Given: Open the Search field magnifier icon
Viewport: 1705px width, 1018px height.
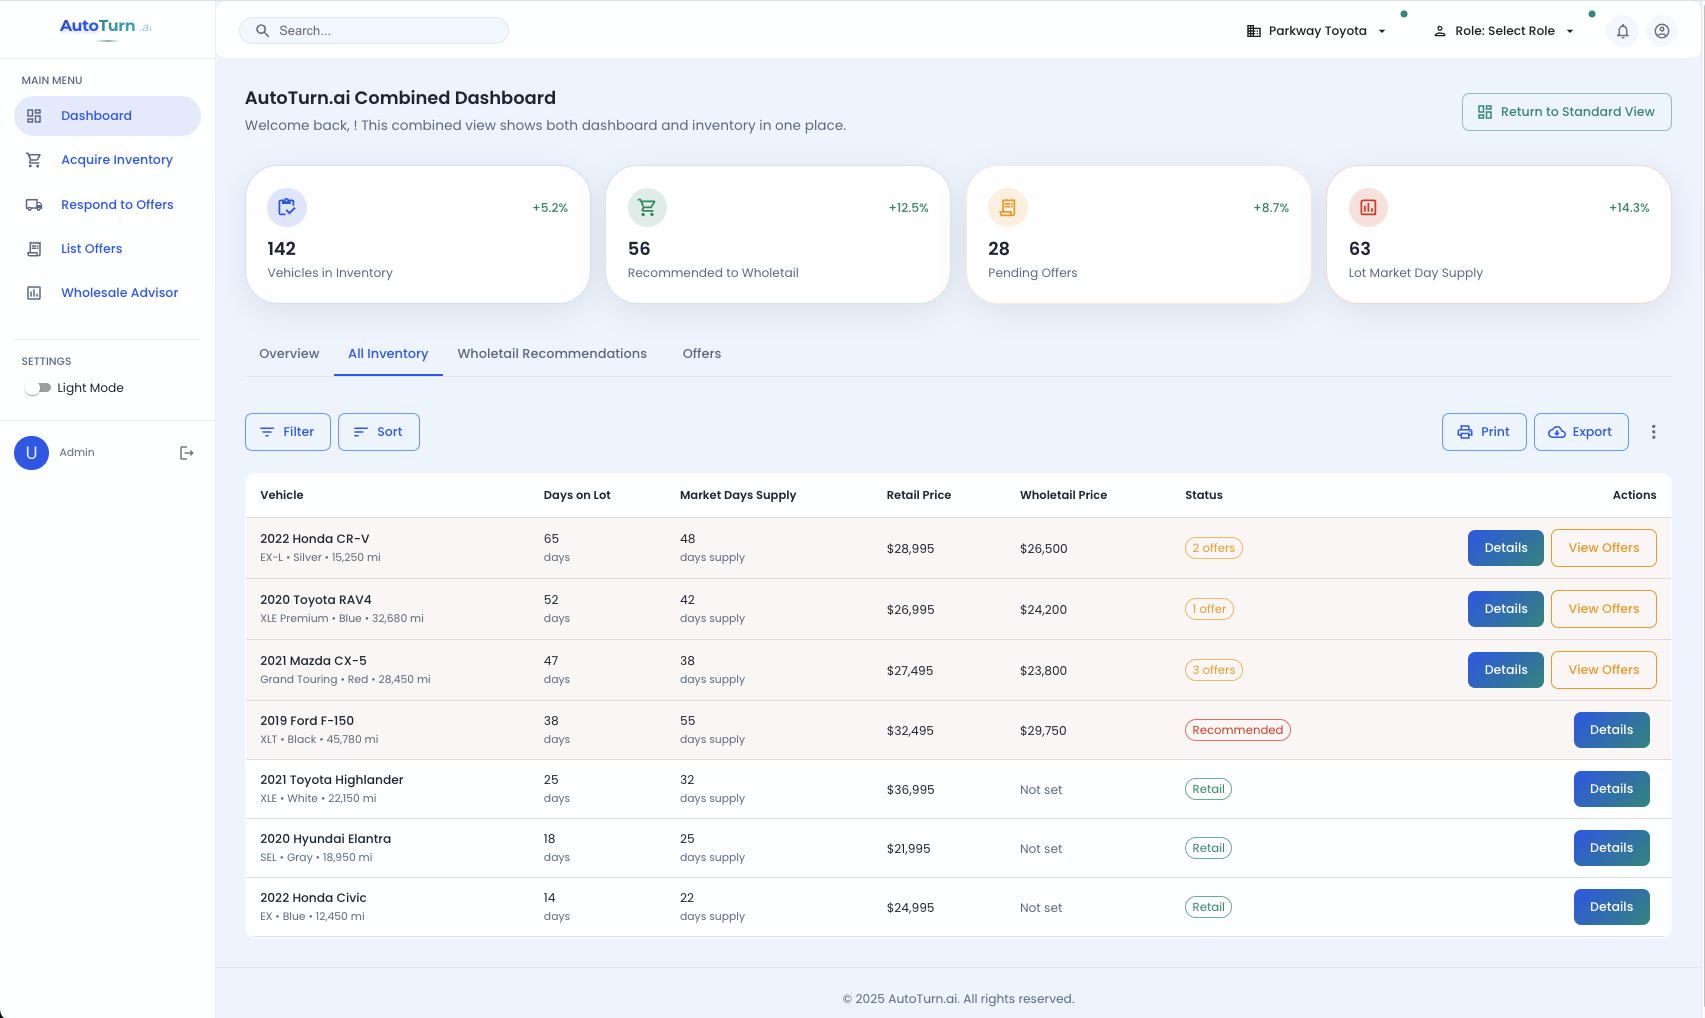Looking at the screenshot, I should (262, 30).
